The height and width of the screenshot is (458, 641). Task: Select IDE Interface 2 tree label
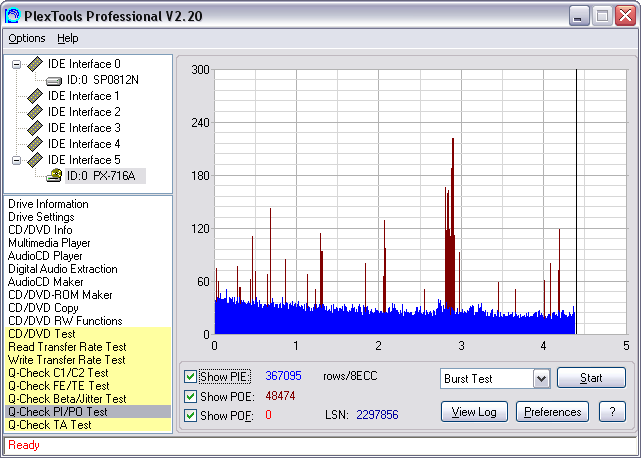[x=84, y=112]
